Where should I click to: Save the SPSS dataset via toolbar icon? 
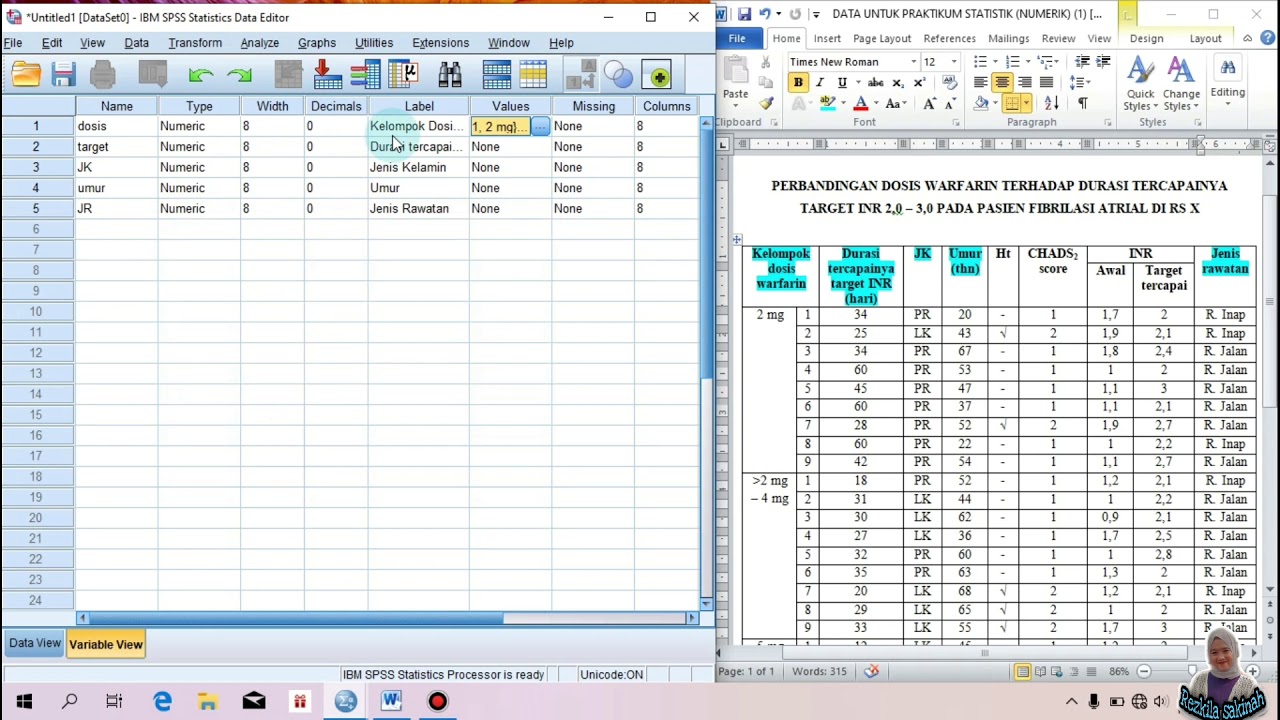63,76
